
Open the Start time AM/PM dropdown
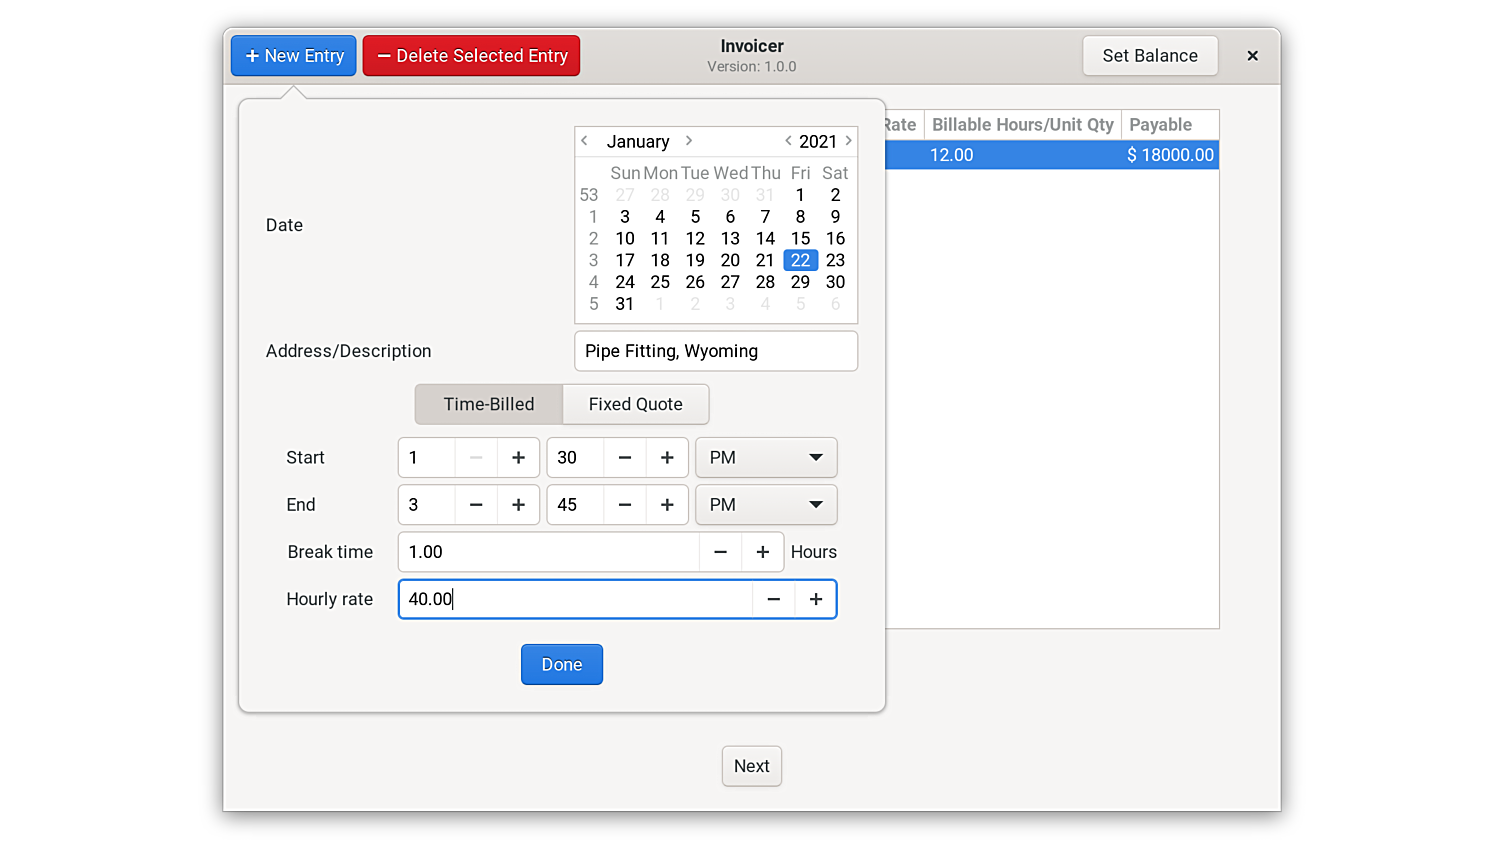click(x=766, y=457)
